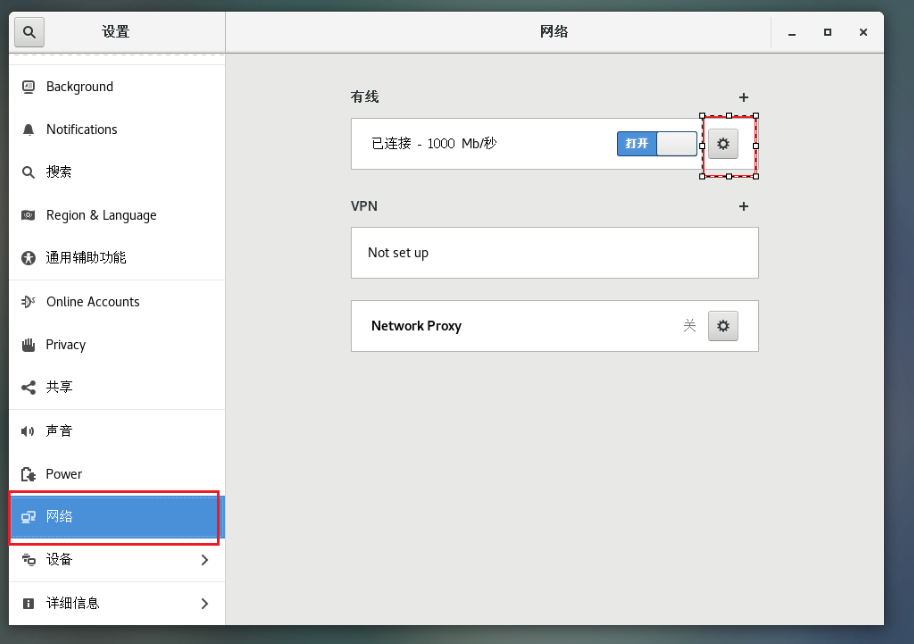Click the 设备 devices icon

[28, 559]
